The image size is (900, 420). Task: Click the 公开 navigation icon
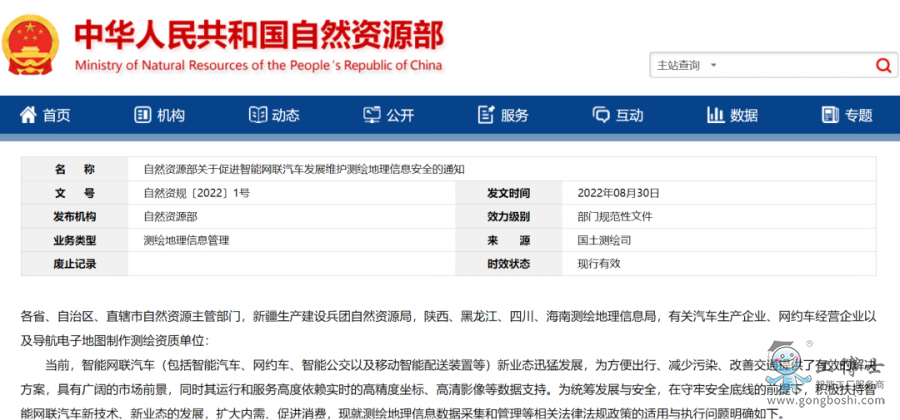point(371,115)
